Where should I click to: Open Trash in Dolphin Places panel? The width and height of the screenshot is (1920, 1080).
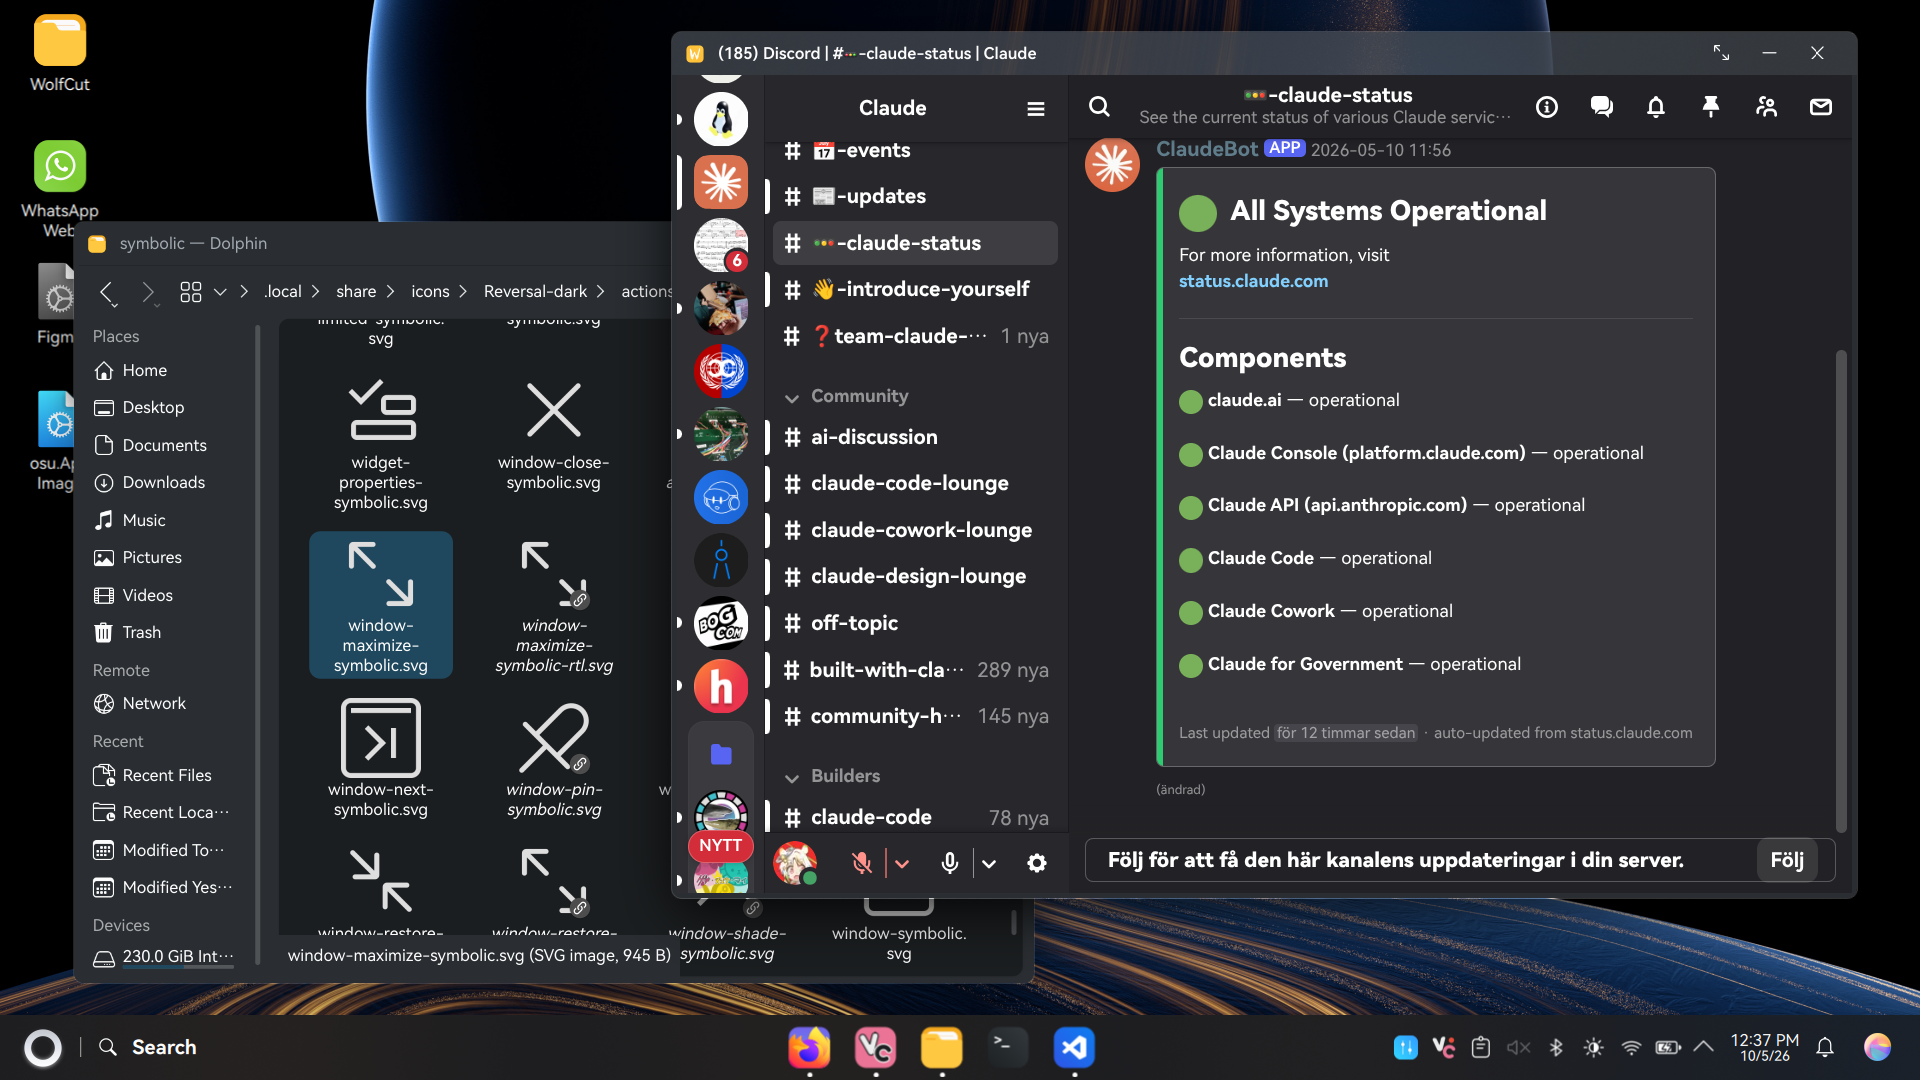click(x=141, y=632)
